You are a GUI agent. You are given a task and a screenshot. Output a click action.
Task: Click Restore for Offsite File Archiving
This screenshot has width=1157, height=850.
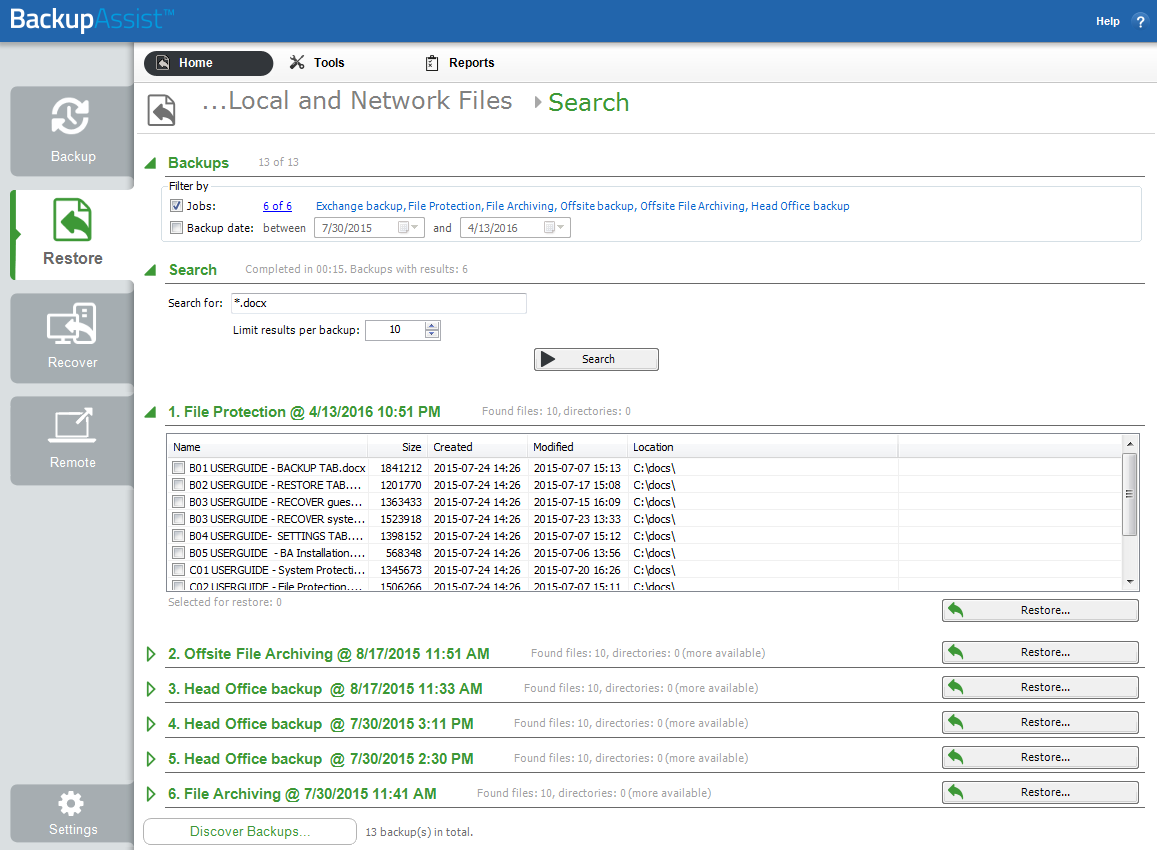pyautogui.click(x=1040, y=652)
